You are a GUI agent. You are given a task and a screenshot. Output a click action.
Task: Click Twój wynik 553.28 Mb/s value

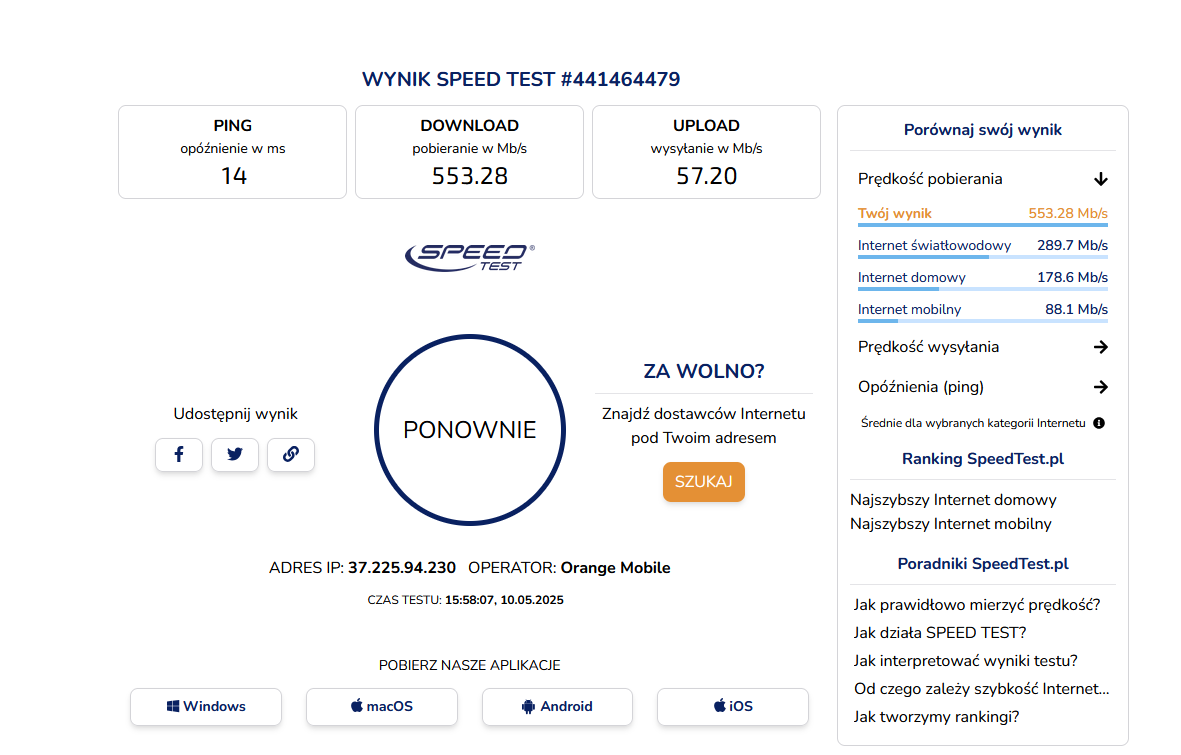pos(1068,213)
